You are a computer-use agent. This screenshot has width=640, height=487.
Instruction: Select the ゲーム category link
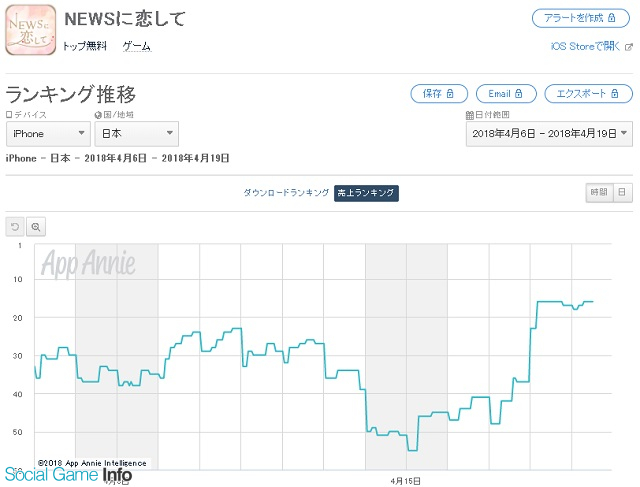point(137,46)
